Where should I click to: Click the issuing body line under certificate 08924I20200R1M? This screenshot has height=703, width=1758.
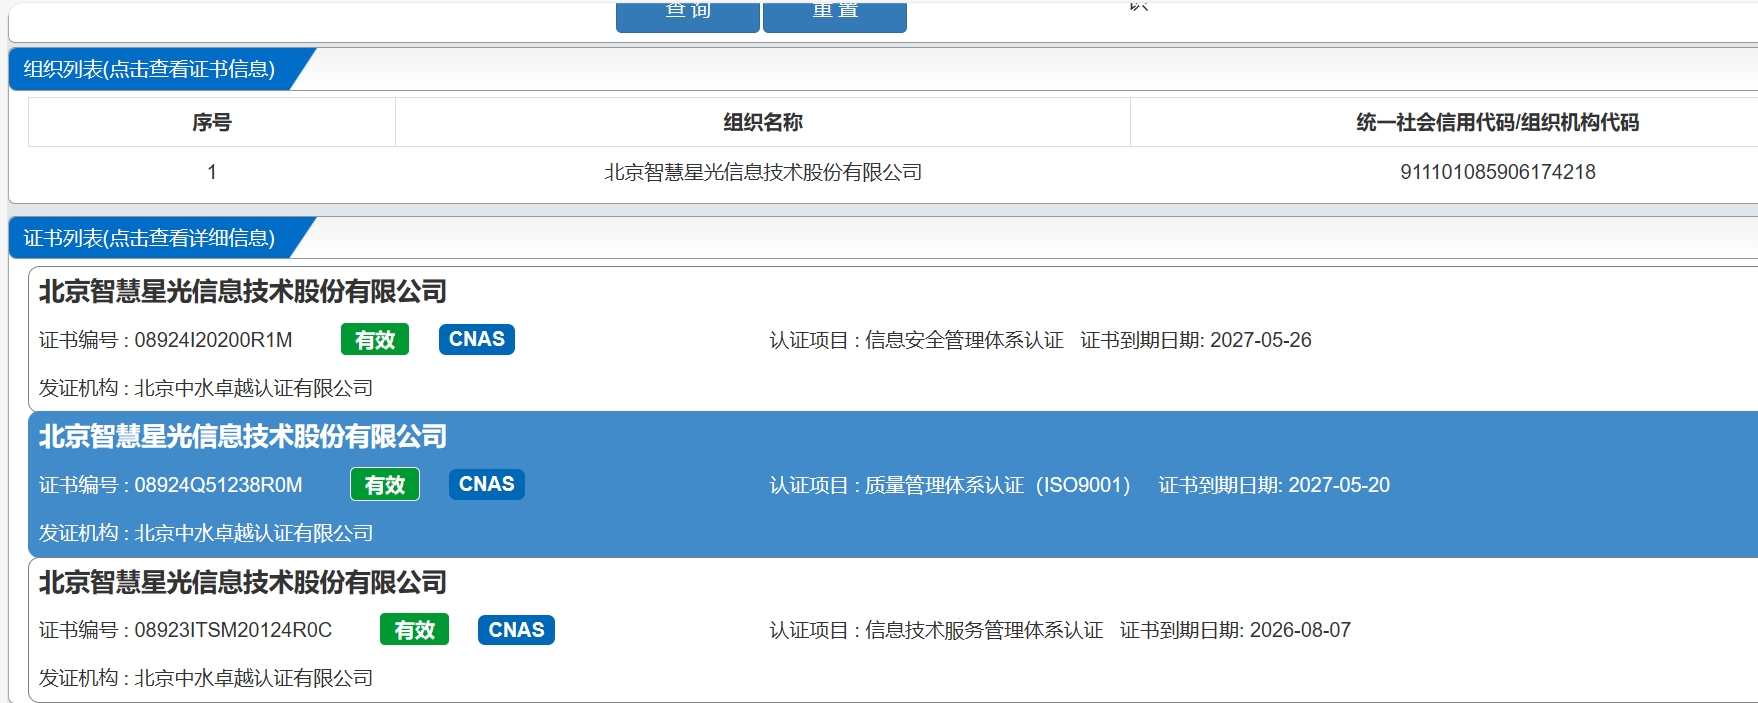(x=206, y=388)
